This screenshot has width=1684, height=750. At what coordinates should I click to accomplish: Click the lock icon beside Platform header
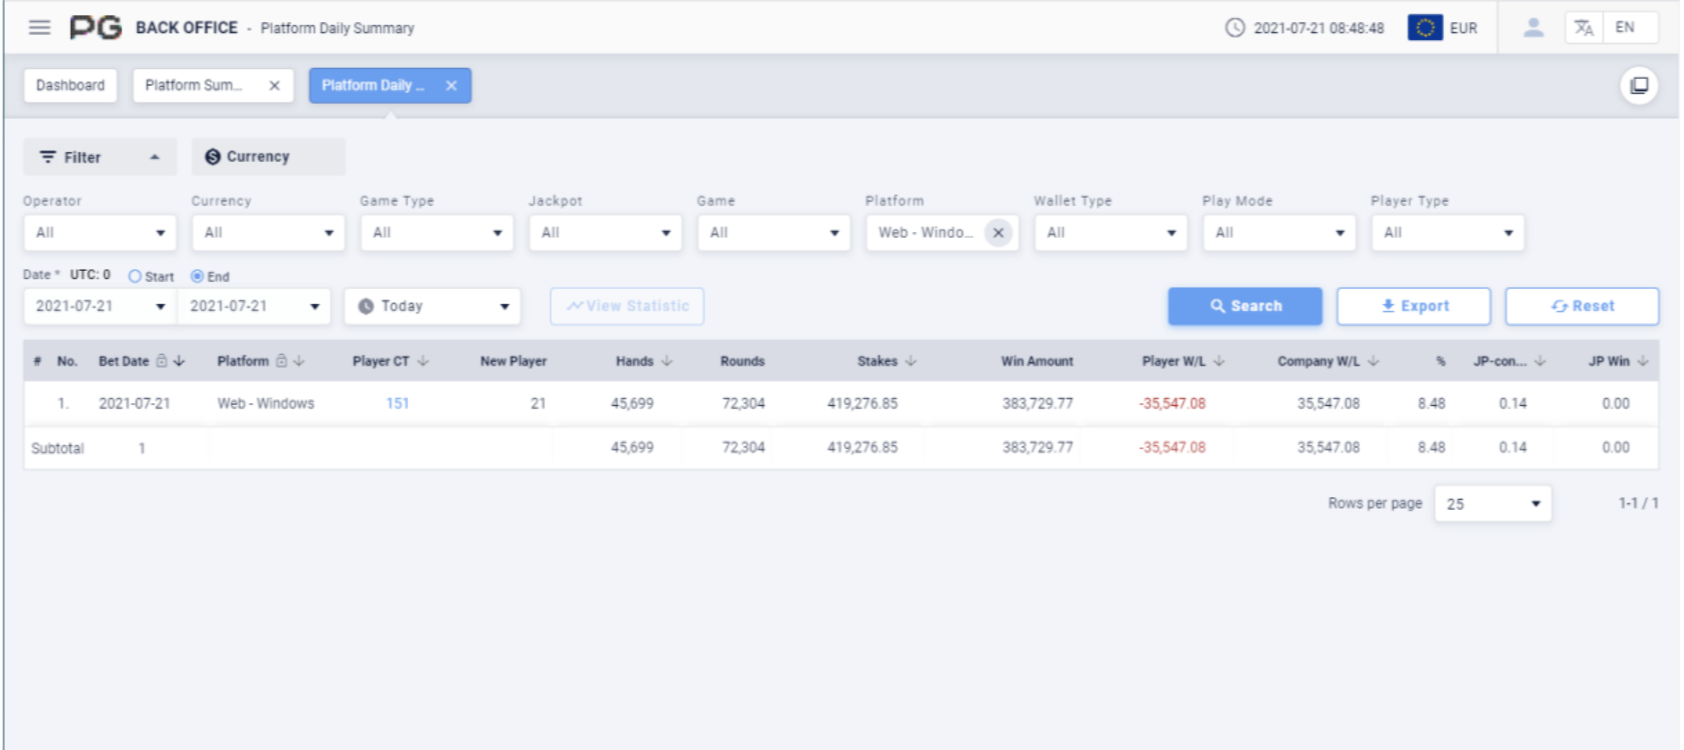[282, 361]
